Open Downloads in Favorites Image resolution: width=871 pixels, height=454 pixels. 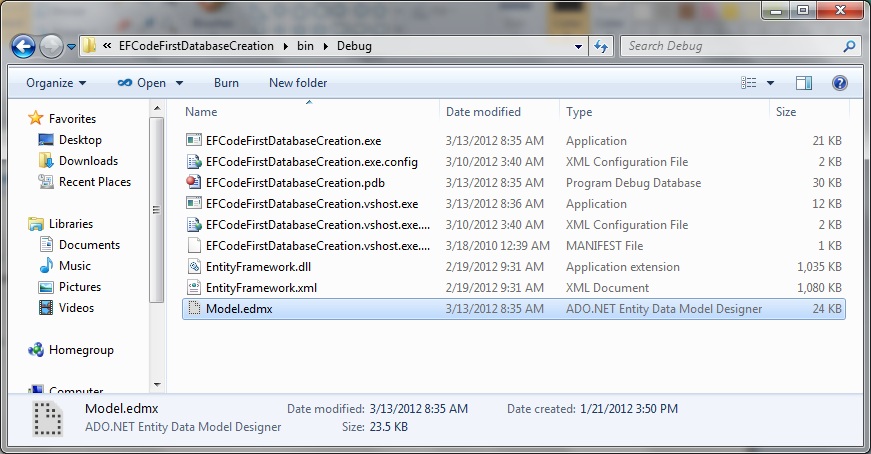click(88, 161)
